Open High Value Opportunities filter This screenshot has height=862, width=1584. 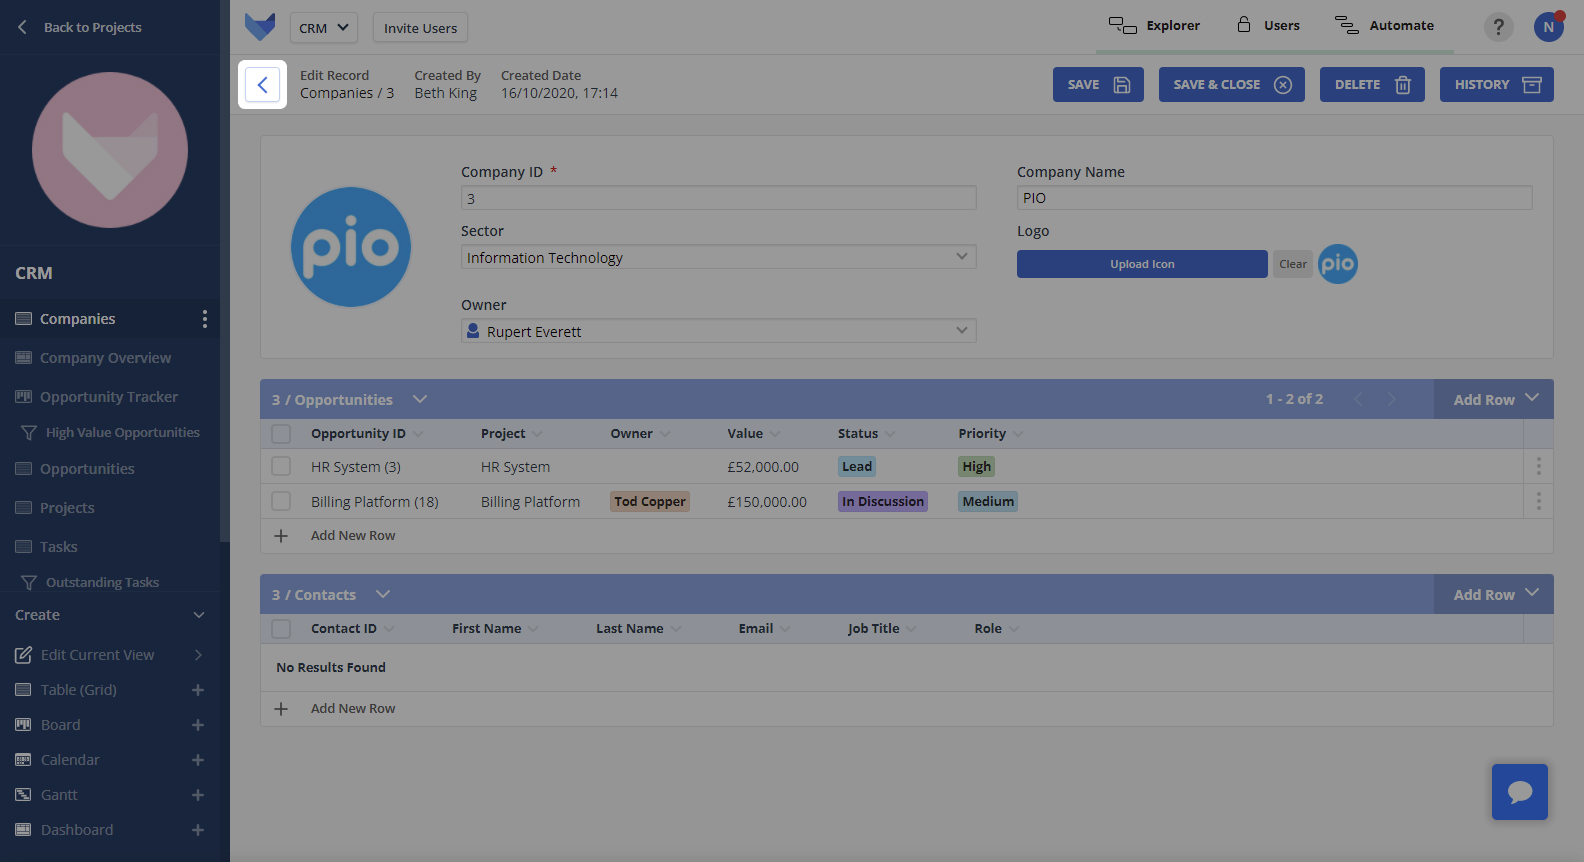(122, 433)
